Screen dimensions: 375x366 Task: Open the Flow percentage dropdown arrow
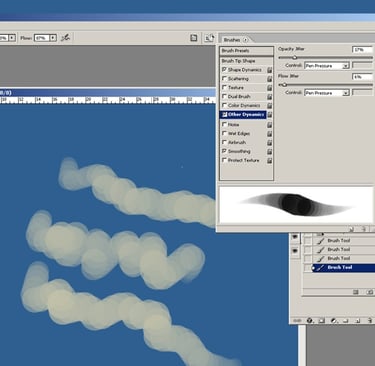click(x=53, y=38)
